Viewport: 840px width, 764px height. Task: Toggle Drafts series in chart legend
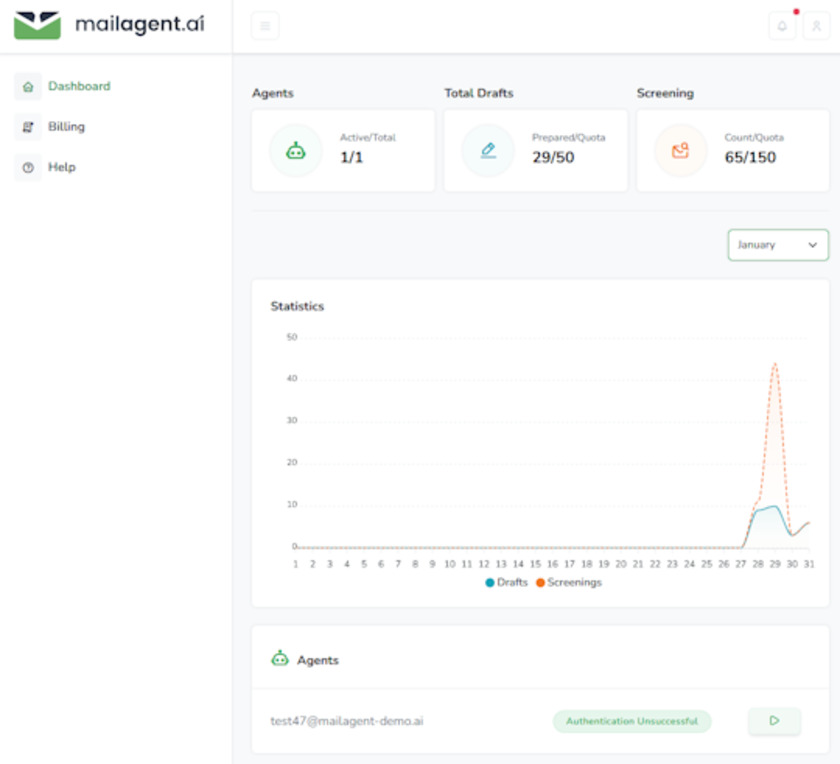pyautogui.click(x=507, y=582)
